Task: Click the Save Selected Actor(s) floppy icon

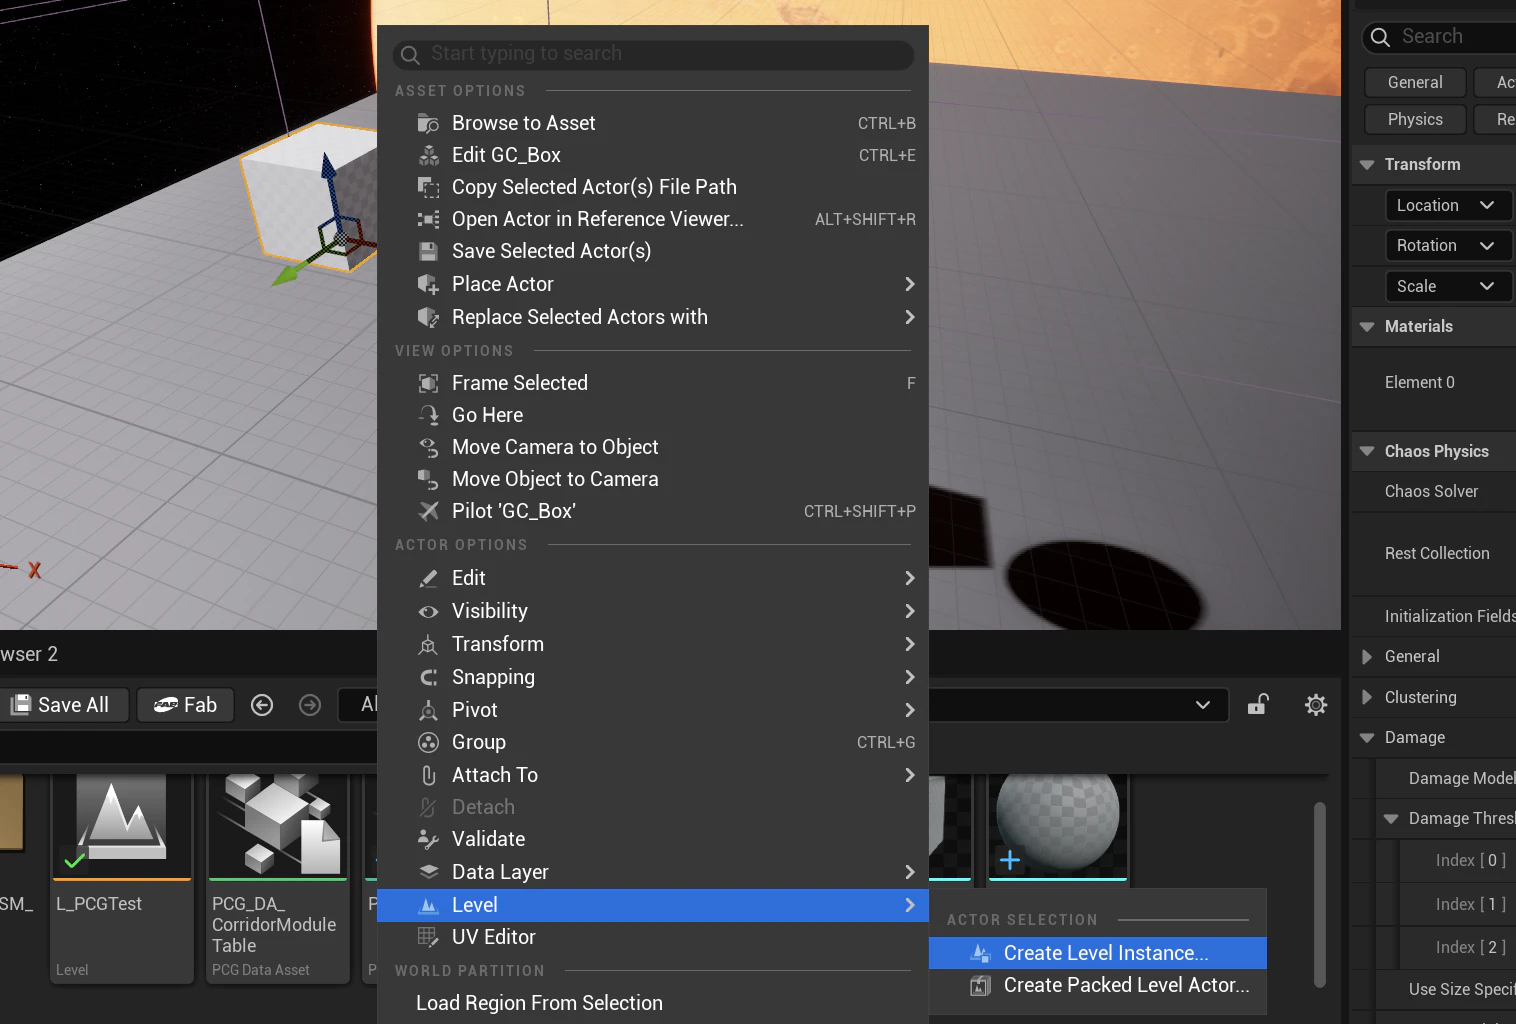Action: tap(428, 251)
